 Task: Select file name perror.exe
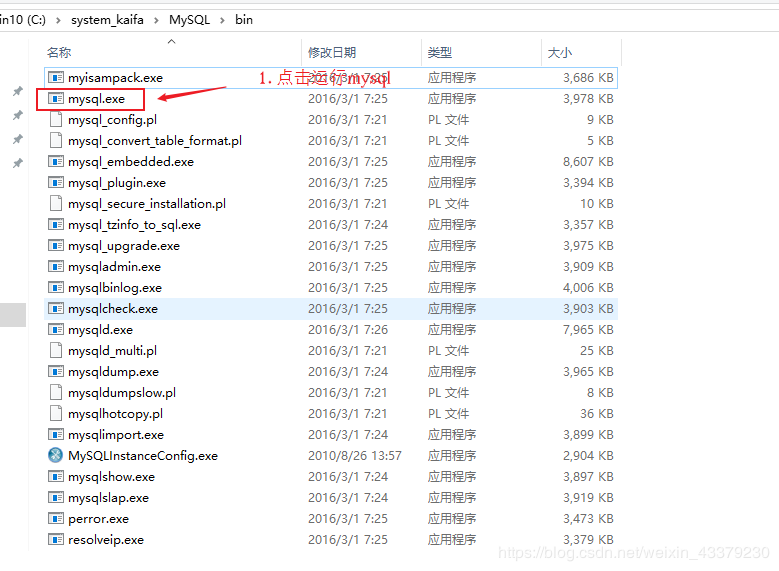coord(99,519)
